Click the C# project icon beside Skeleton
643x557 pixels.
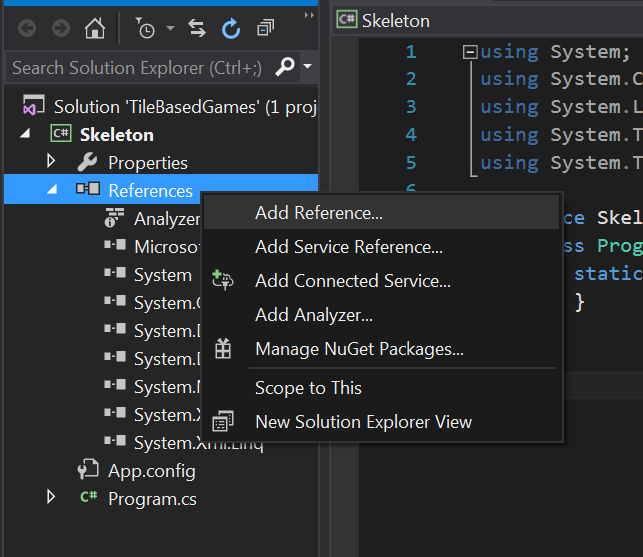(x=61, y=133)
